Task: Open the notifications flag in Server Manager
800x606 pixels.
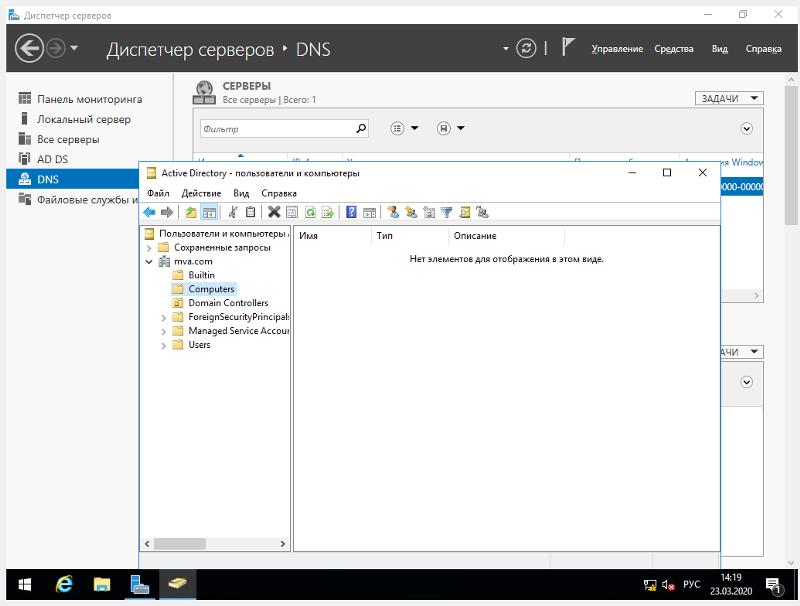Action: tap(568, 47)
